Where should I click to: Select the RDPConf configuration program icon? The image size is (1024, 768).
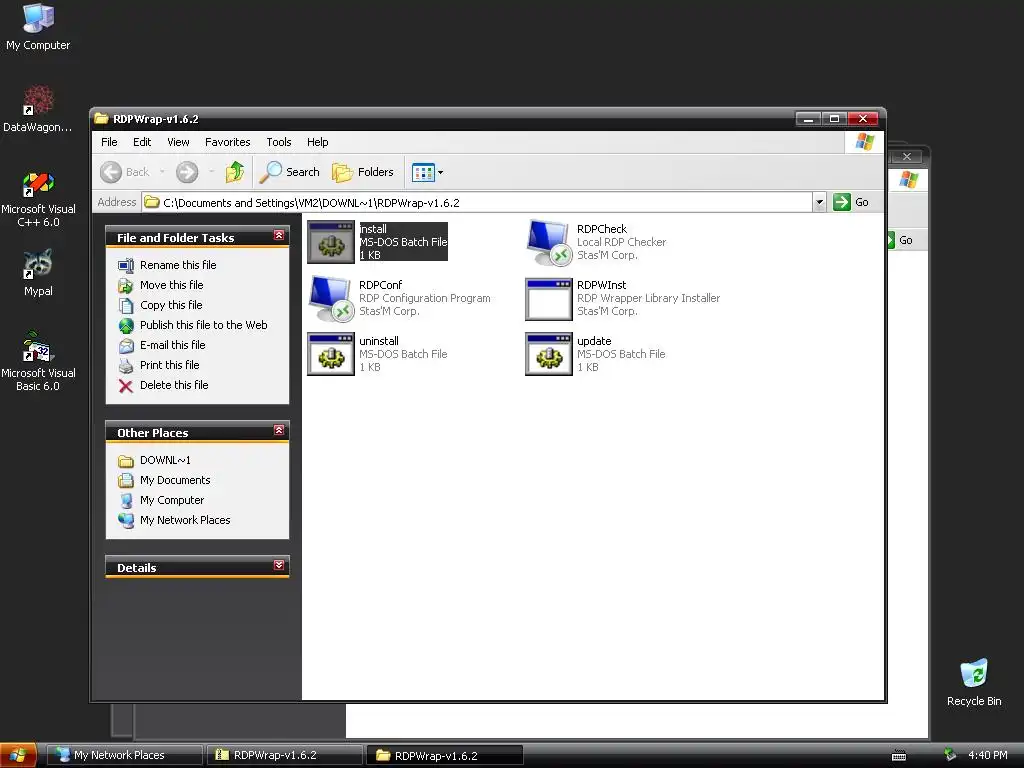coord(331,298)
